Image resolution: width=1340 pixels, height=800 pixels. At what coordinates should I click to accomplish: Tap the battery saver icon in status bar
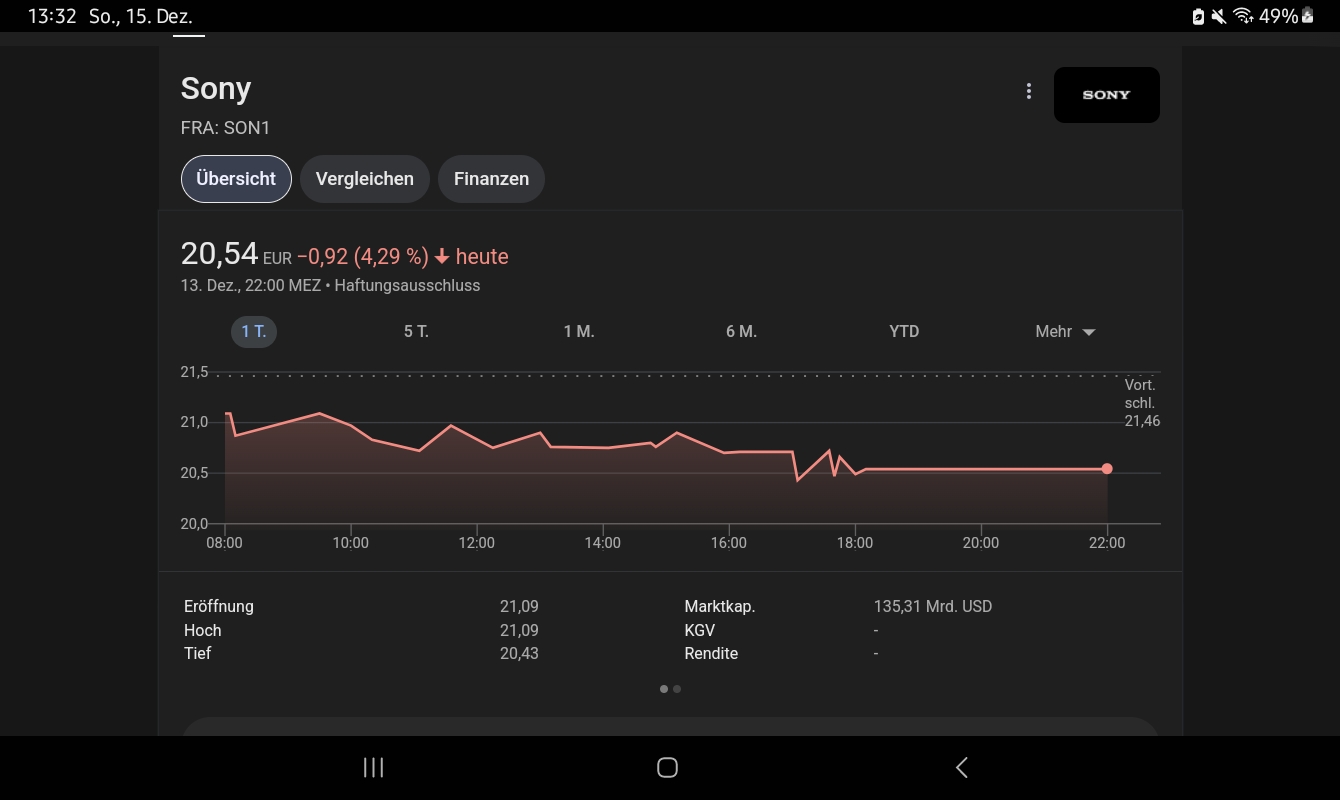(x=1198, y=16)
